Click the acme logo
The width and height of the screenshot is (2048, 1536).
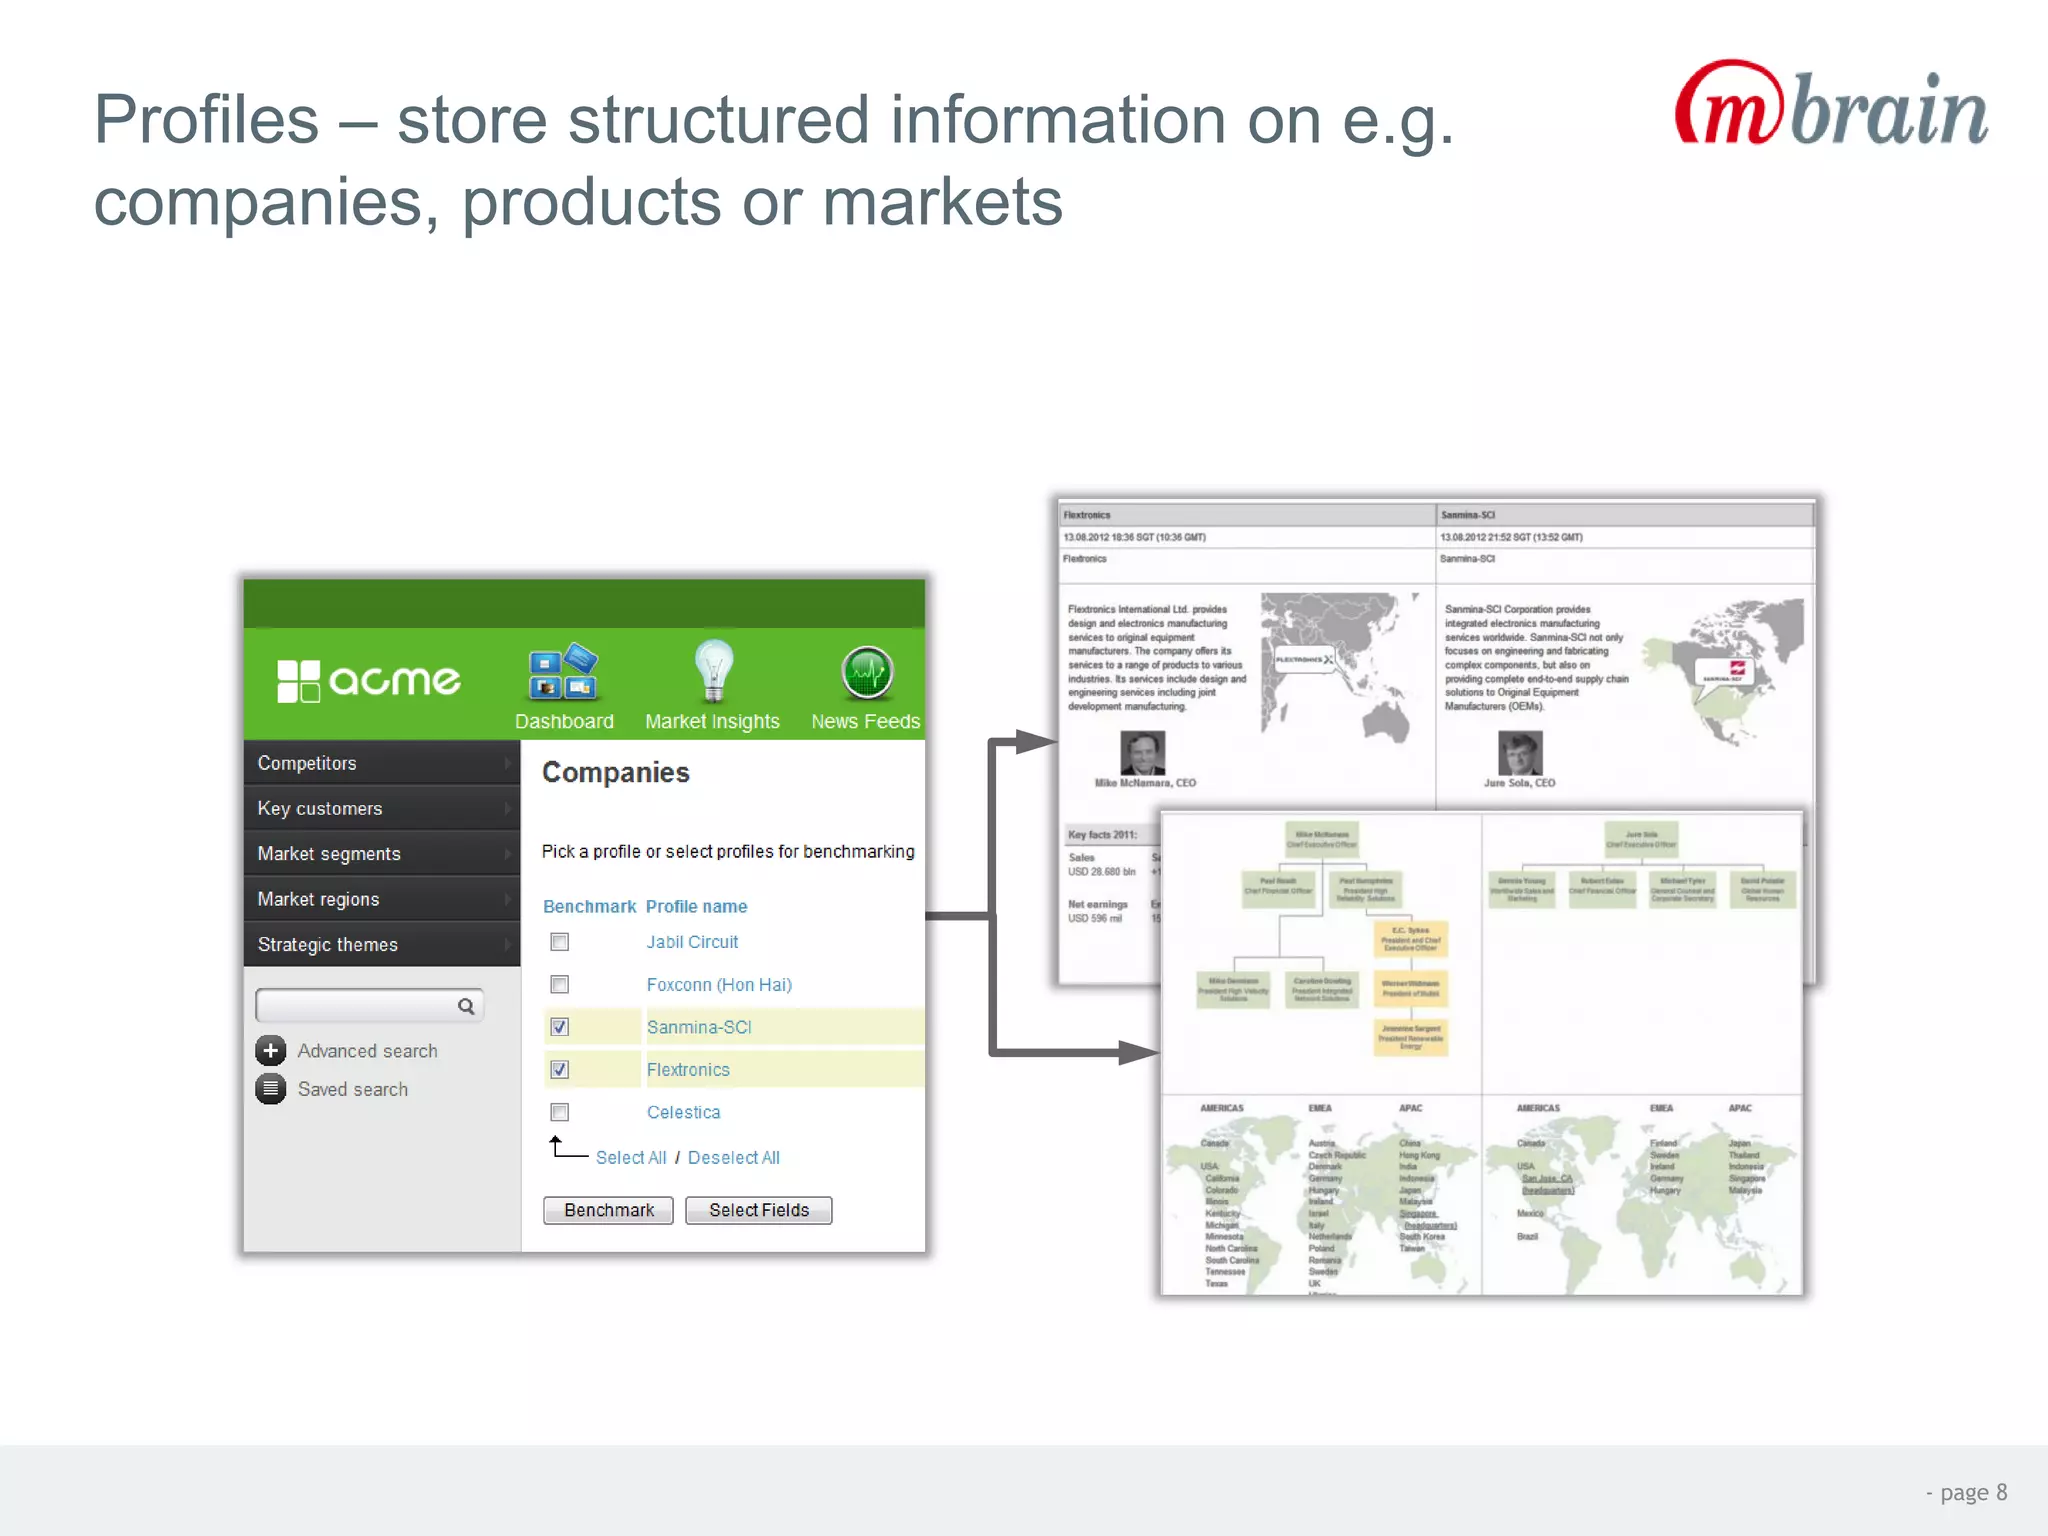click(369, 681)
